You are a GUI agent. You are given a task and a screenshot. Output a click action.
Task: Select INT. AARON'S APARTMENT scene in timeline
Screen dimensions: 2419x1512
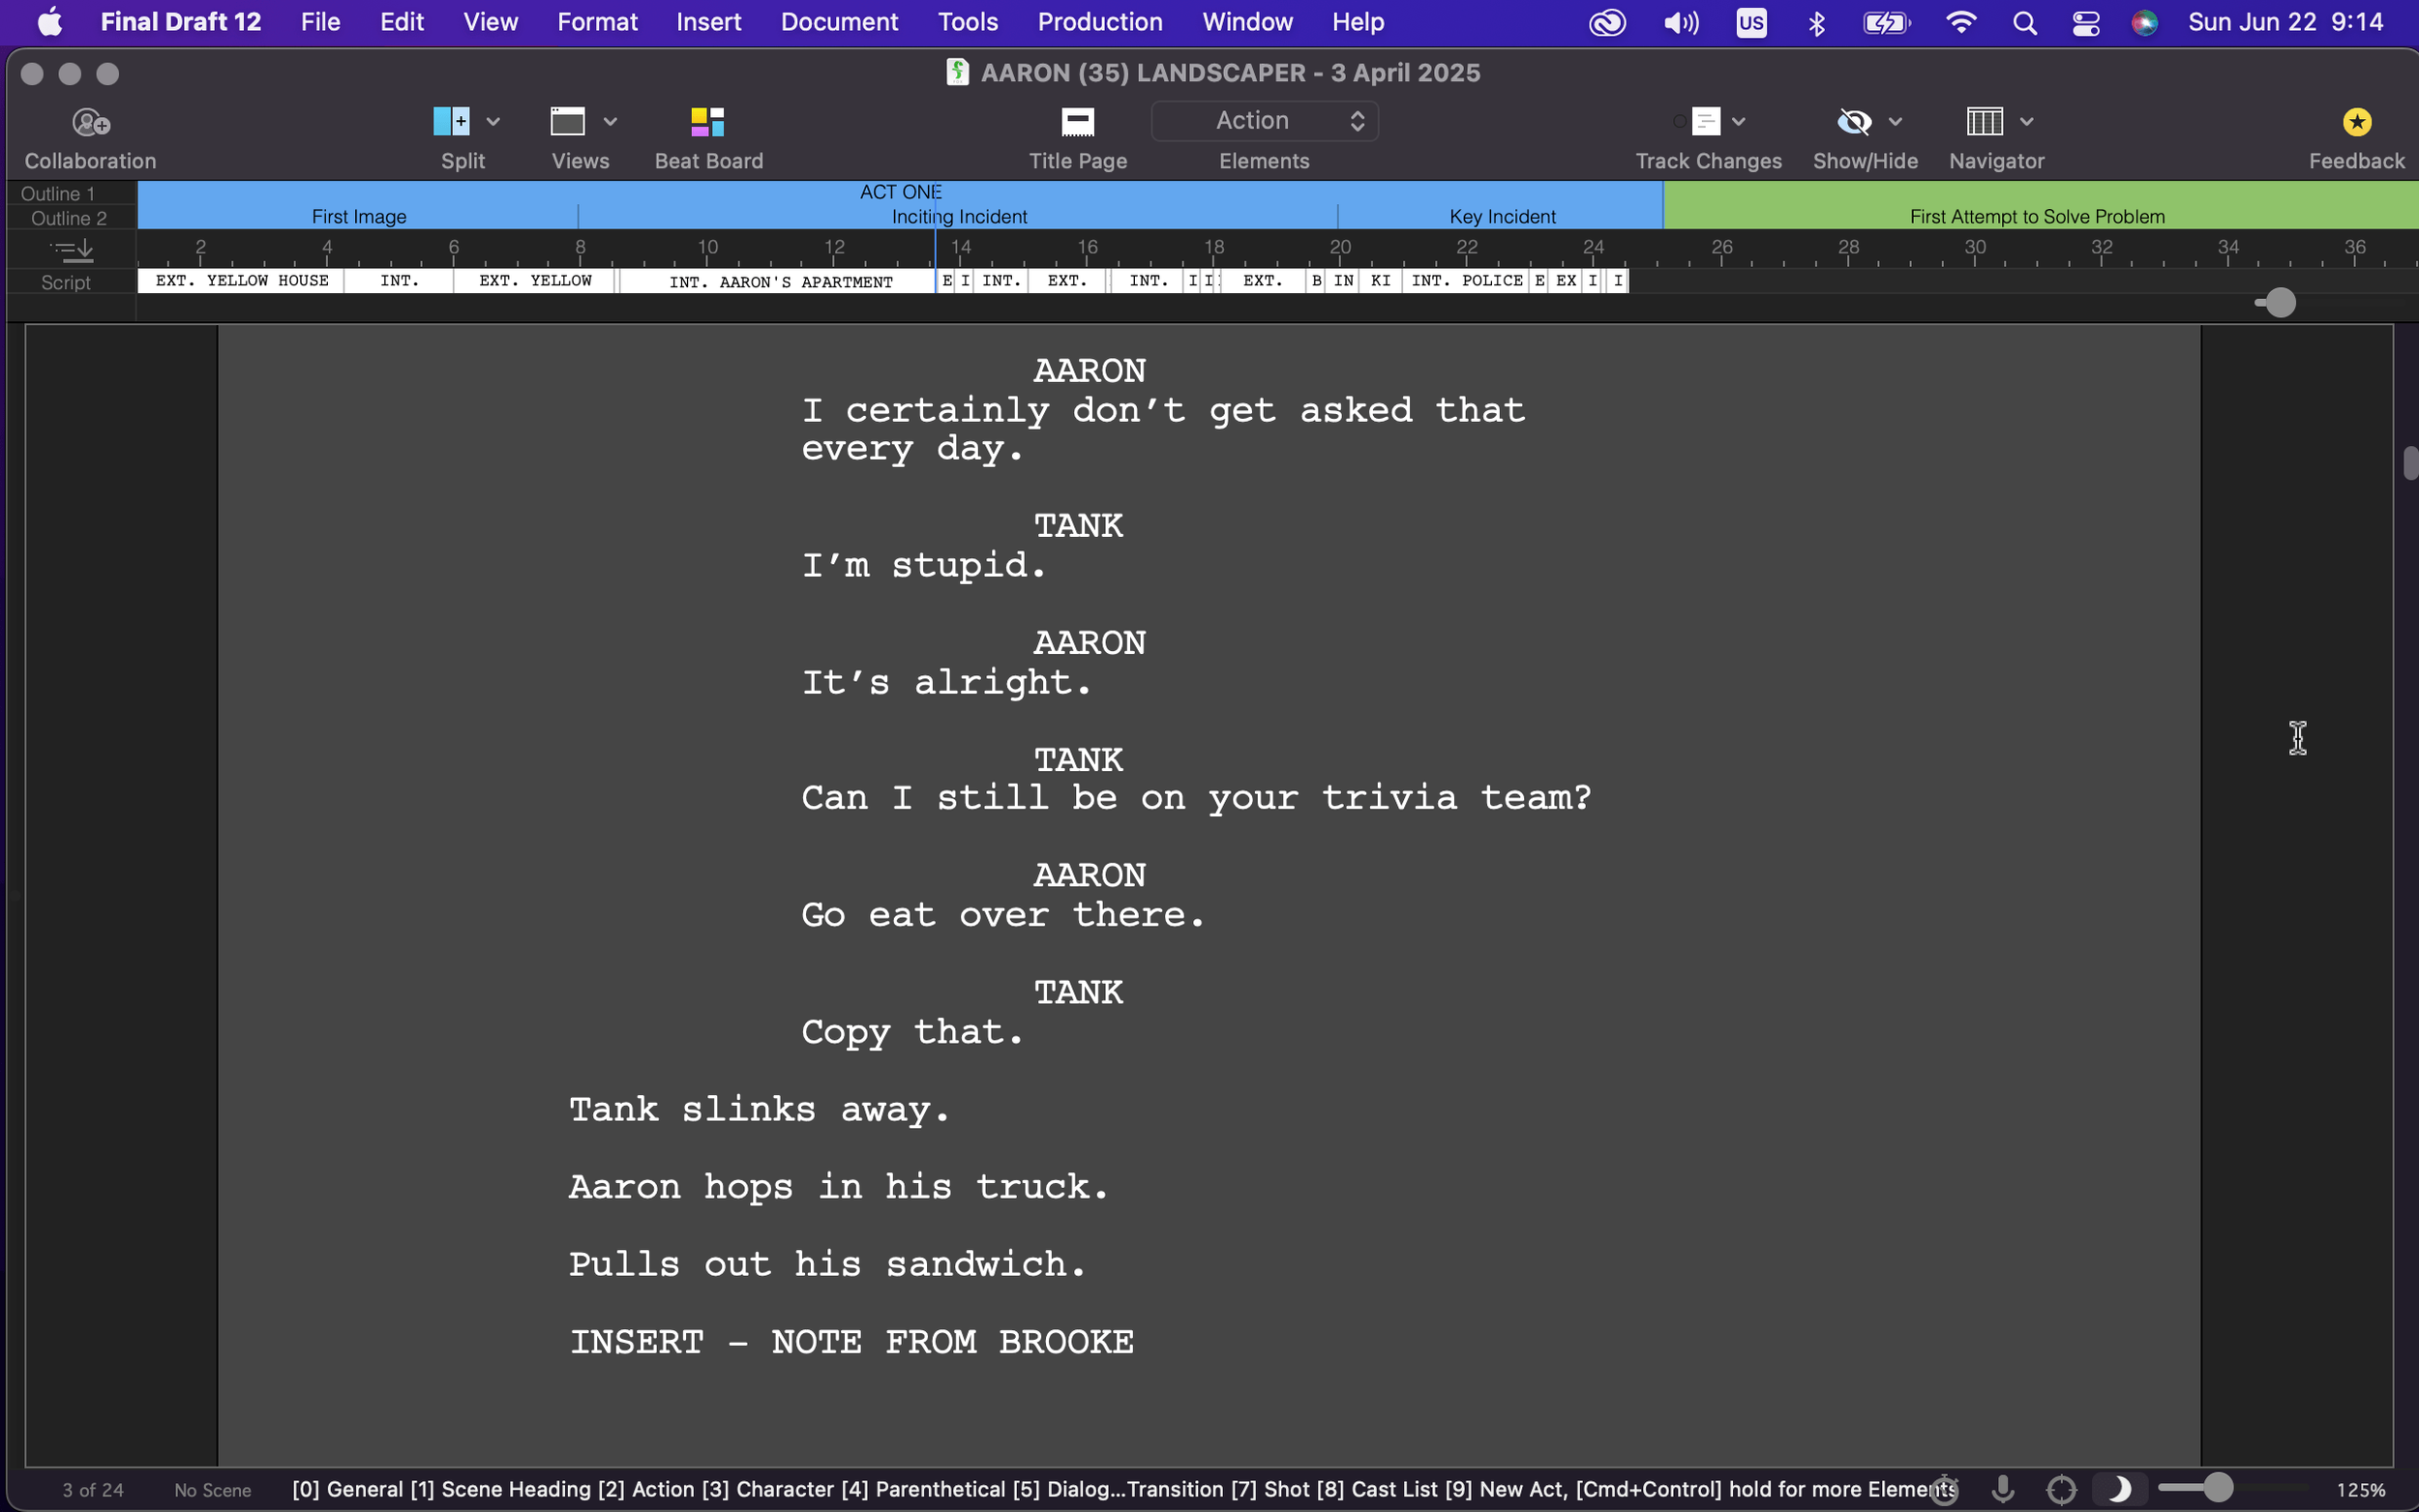pos(780,282)
